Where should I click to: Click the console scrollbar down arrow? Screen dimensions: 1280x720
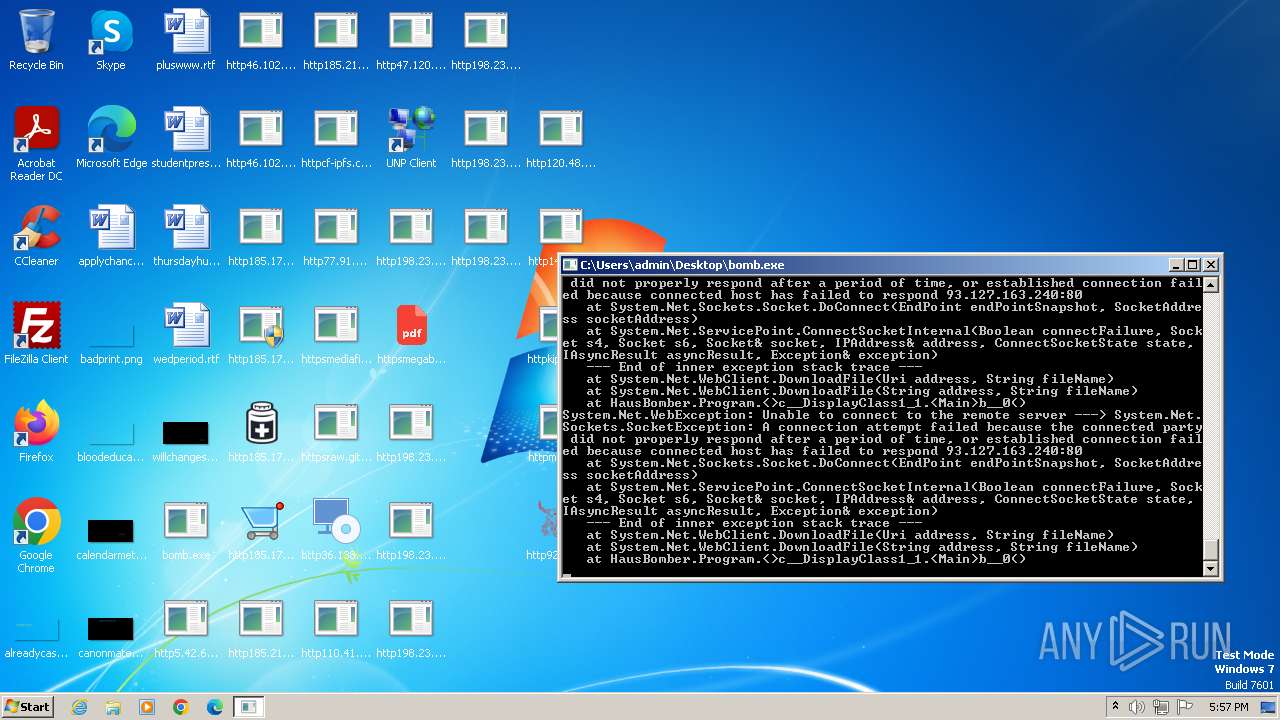tap(1211, 568)
